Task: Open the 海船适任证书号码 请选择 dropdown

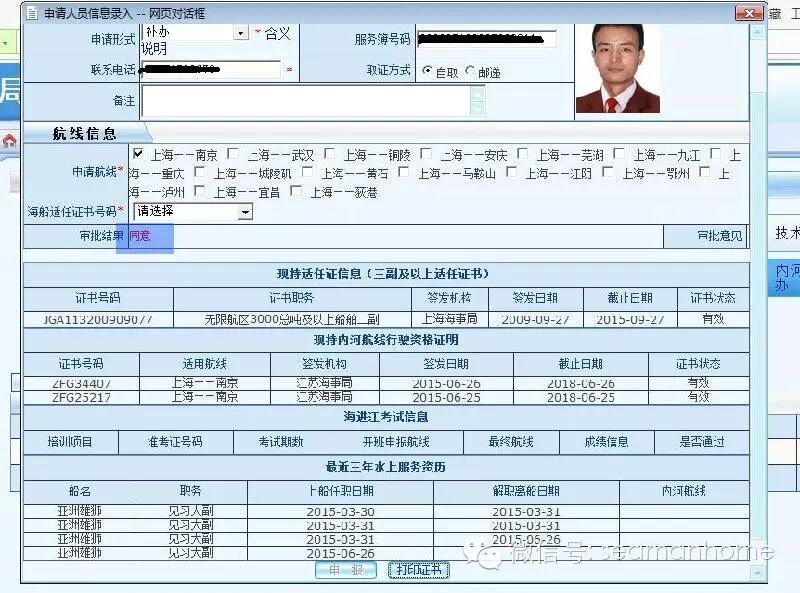Action: [x=245, y=211]
